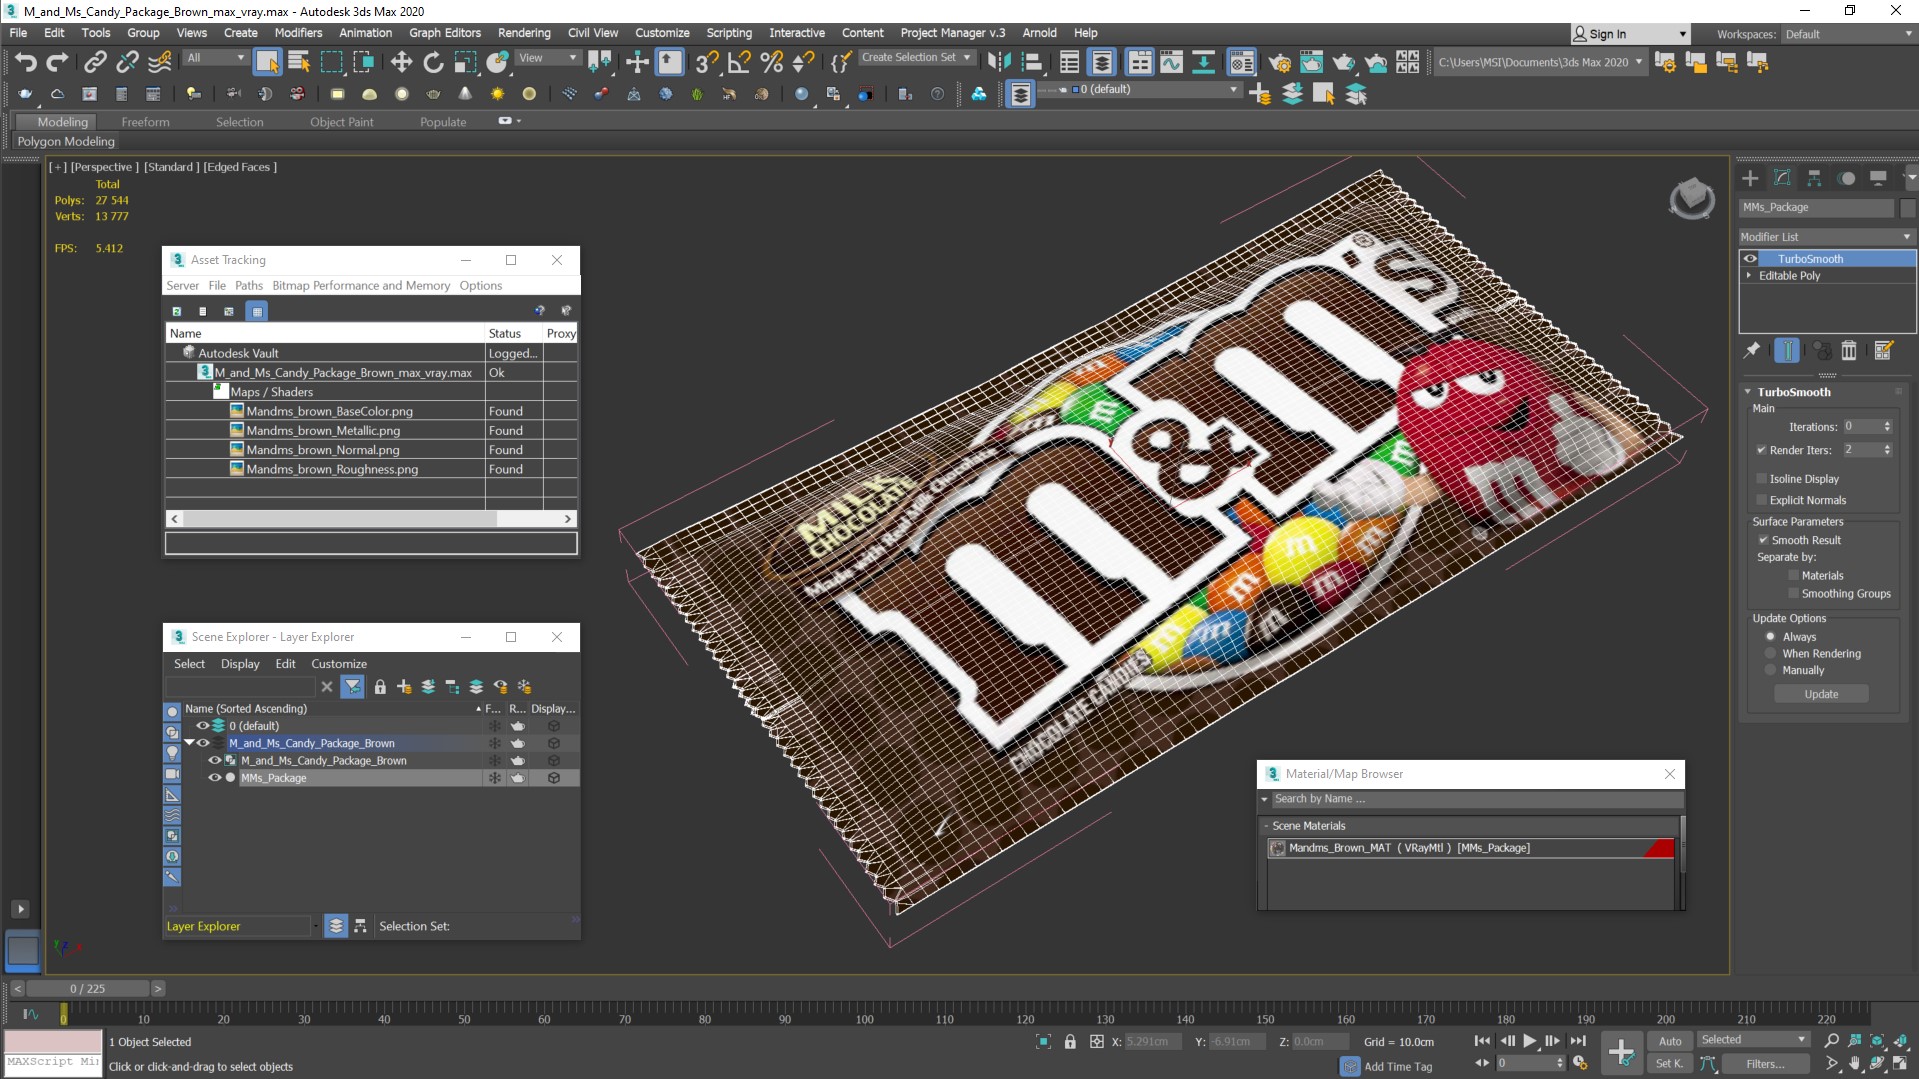Toggle visibility of 0 (default) layer
This screenshot has height=1079, width=1919.
click(x=202, y=726)
